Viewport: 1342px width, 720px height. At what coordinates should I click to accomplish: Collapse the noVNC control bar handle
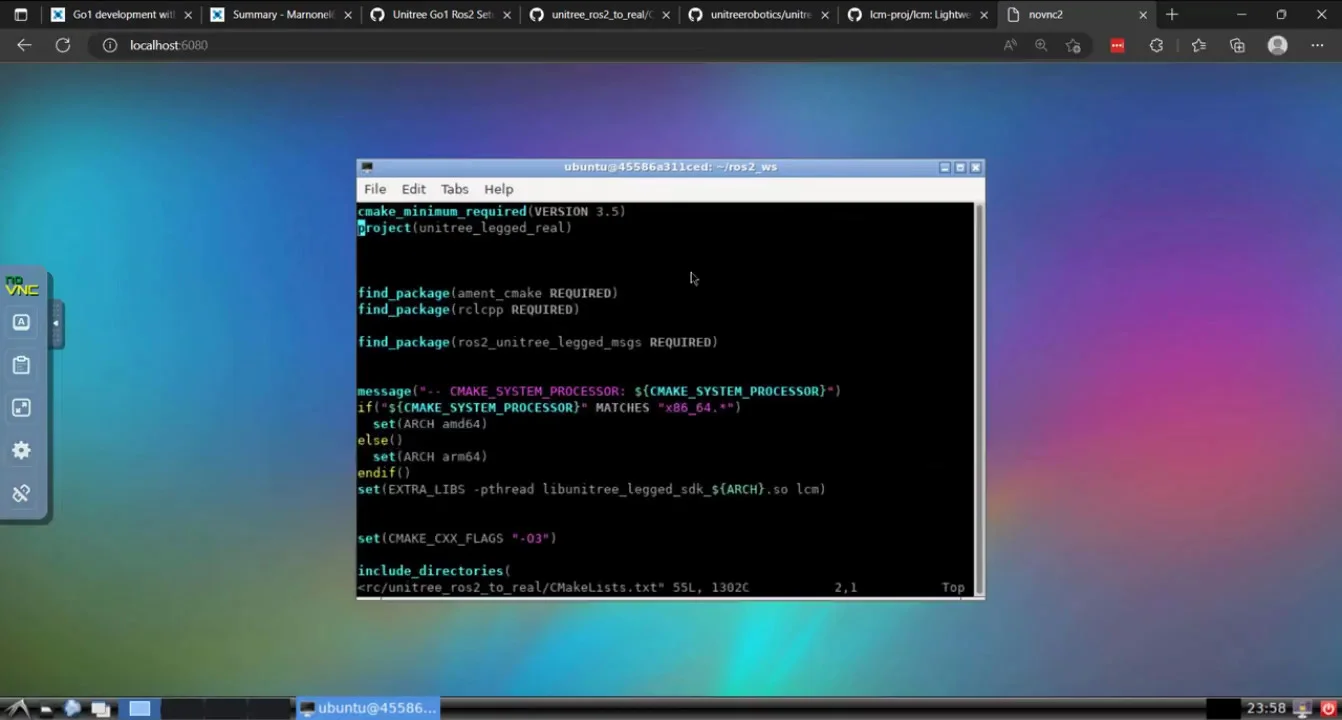(56, 324)
